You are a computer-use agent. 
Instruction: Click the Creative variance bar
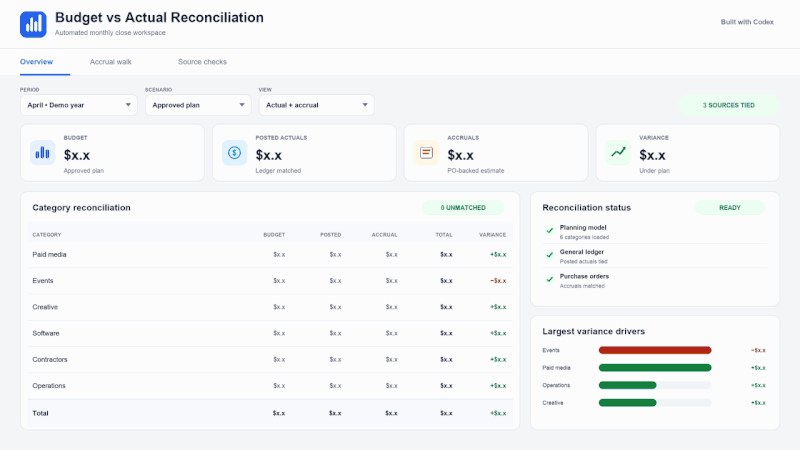pyautogui.click(x=627, y=403)
